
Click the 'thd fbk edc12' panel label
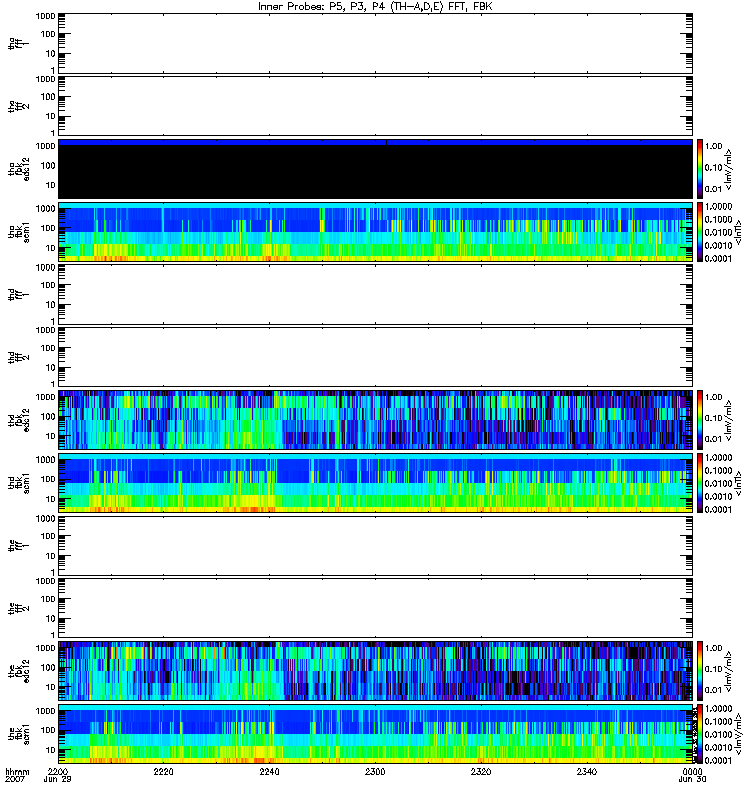pos(18,419)
